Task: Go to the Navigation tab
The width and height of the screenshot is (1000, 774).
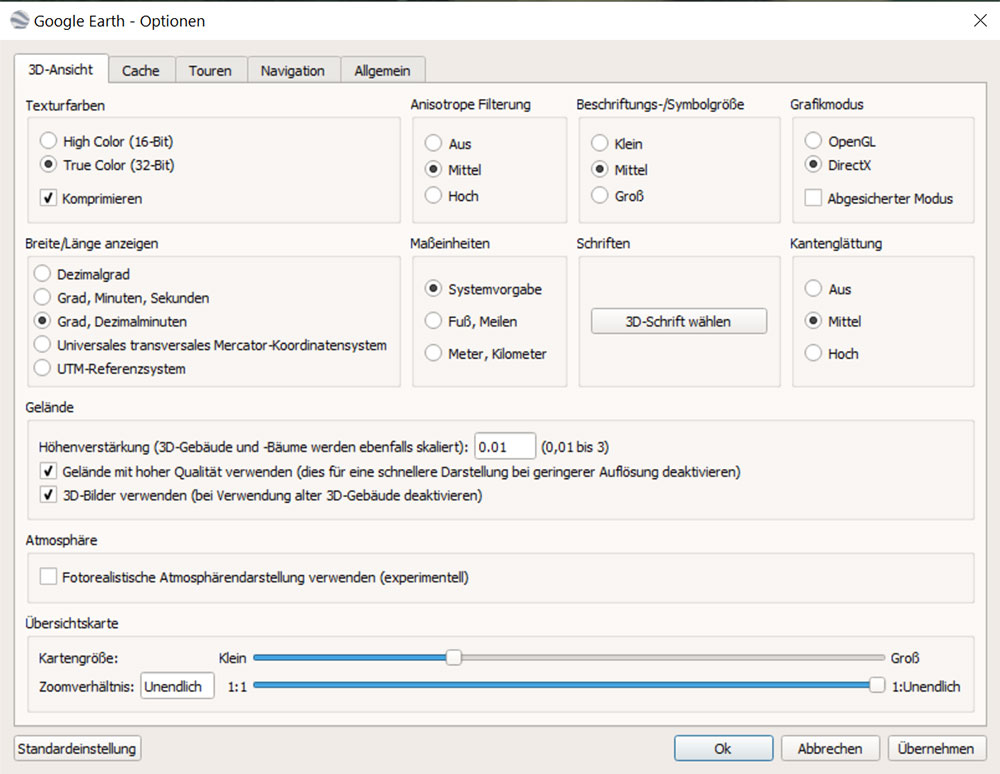Action: click(292, 70)
